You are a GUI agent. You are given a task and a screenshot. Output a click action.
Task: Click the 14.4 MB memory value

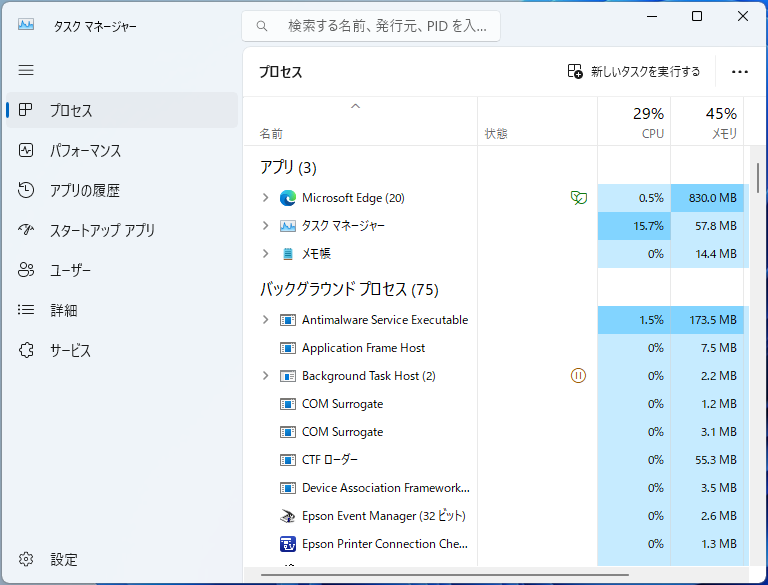pyautogui.click(x=716, y=254)
